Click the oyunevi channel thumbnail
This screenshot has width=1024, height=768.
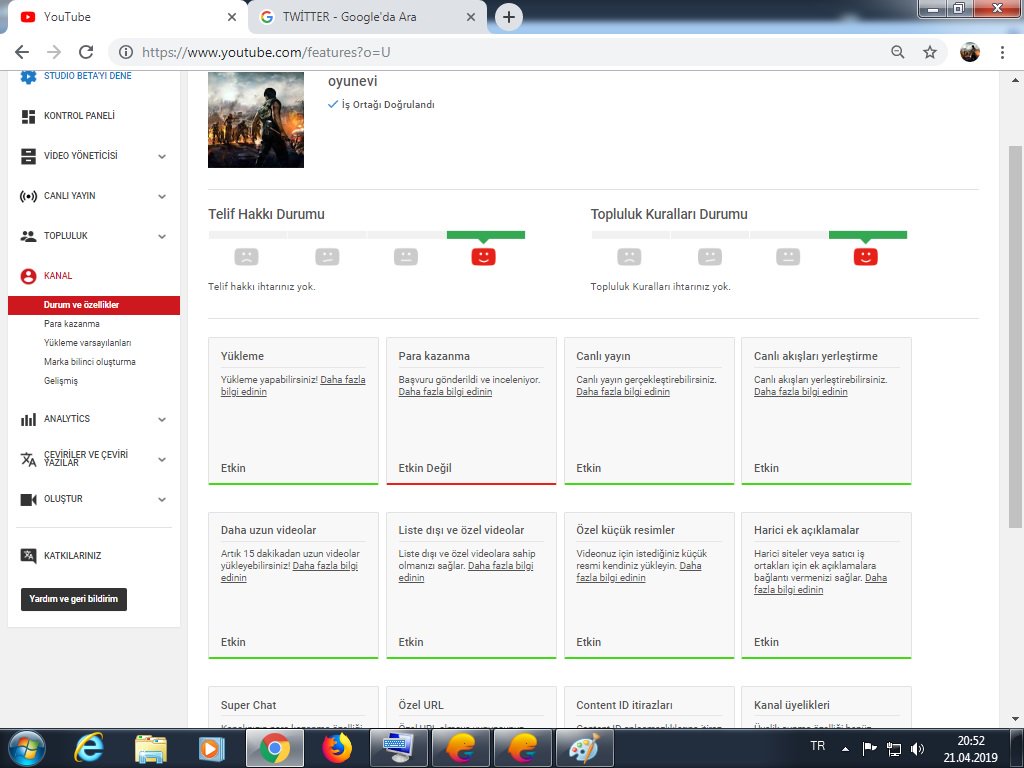(256, 120)
